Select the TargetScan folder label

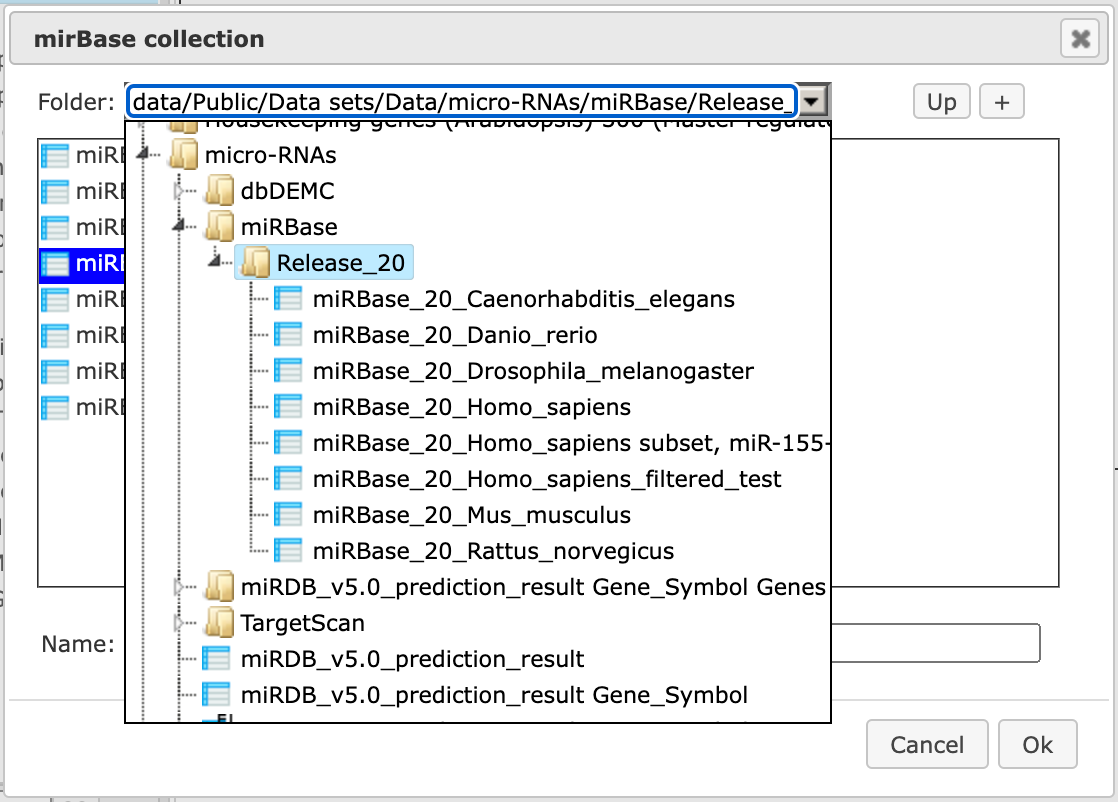pos(302,623)
